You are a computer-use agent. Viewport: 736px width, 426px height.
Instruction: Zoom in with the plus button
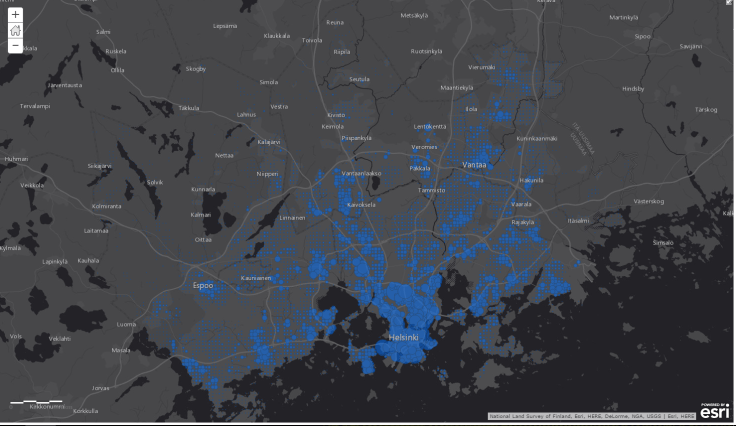click(x=15, y=15)
